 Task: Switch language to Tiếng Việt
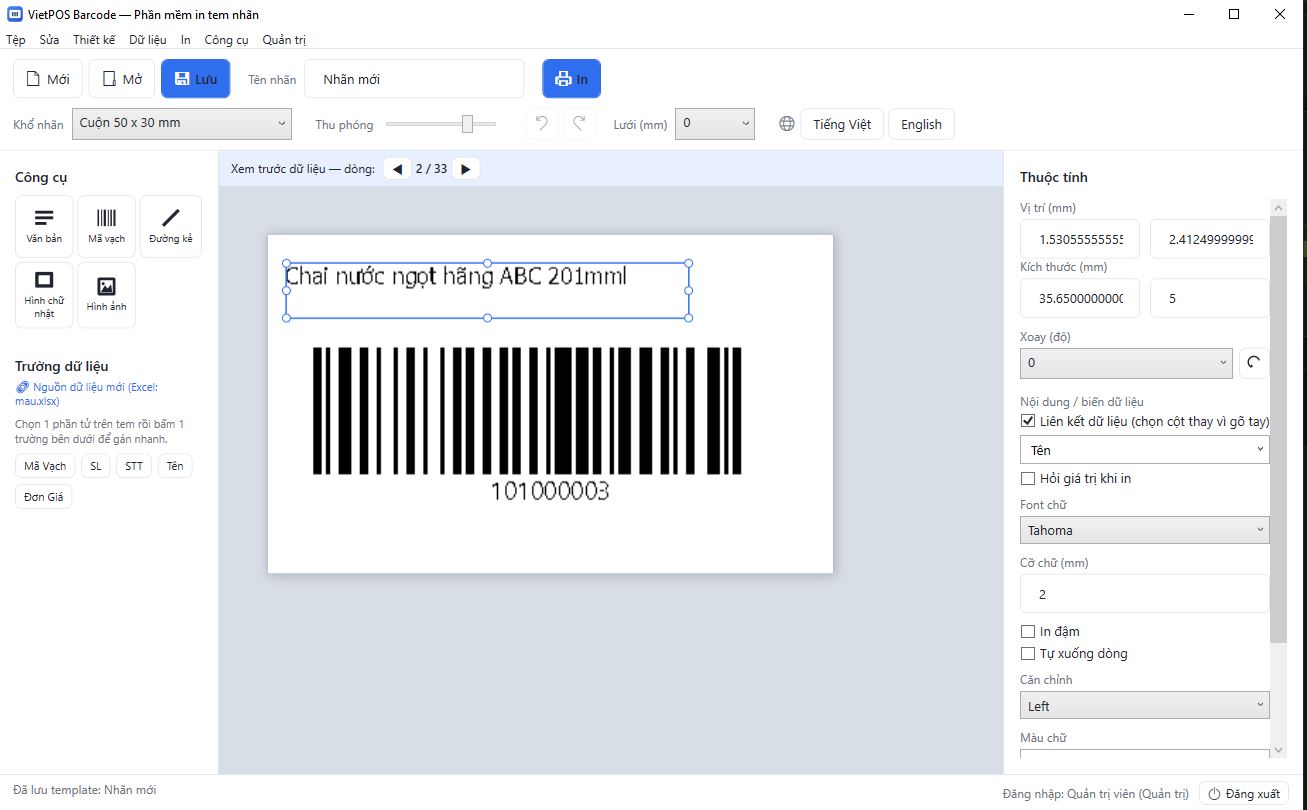coord(842,124)
